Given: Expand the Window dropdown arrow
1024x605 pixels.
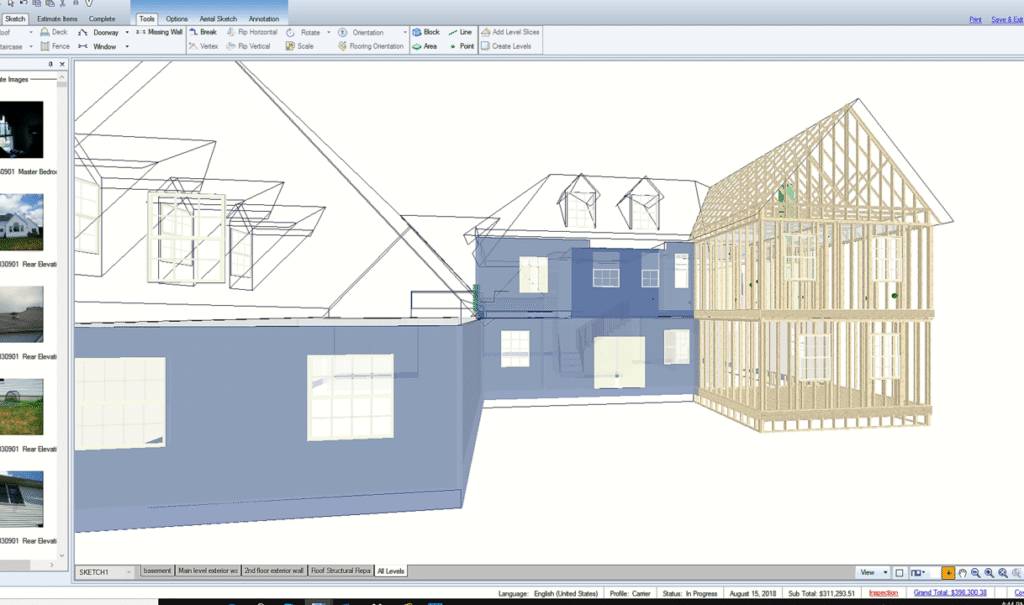Looking at the screenshot, I should pos(127,46).
